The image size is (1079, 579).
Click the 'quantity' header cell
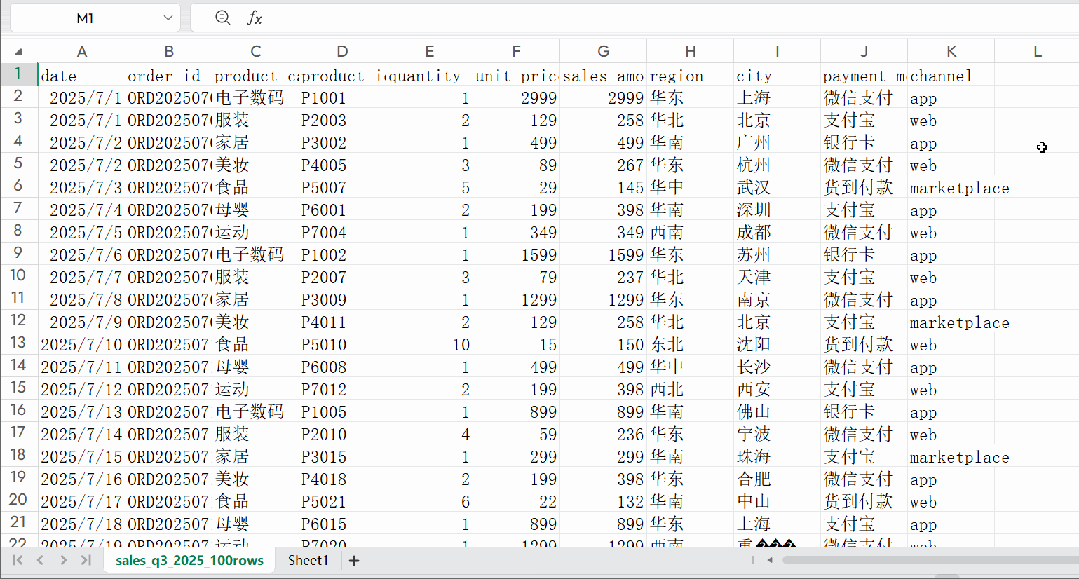429,75
